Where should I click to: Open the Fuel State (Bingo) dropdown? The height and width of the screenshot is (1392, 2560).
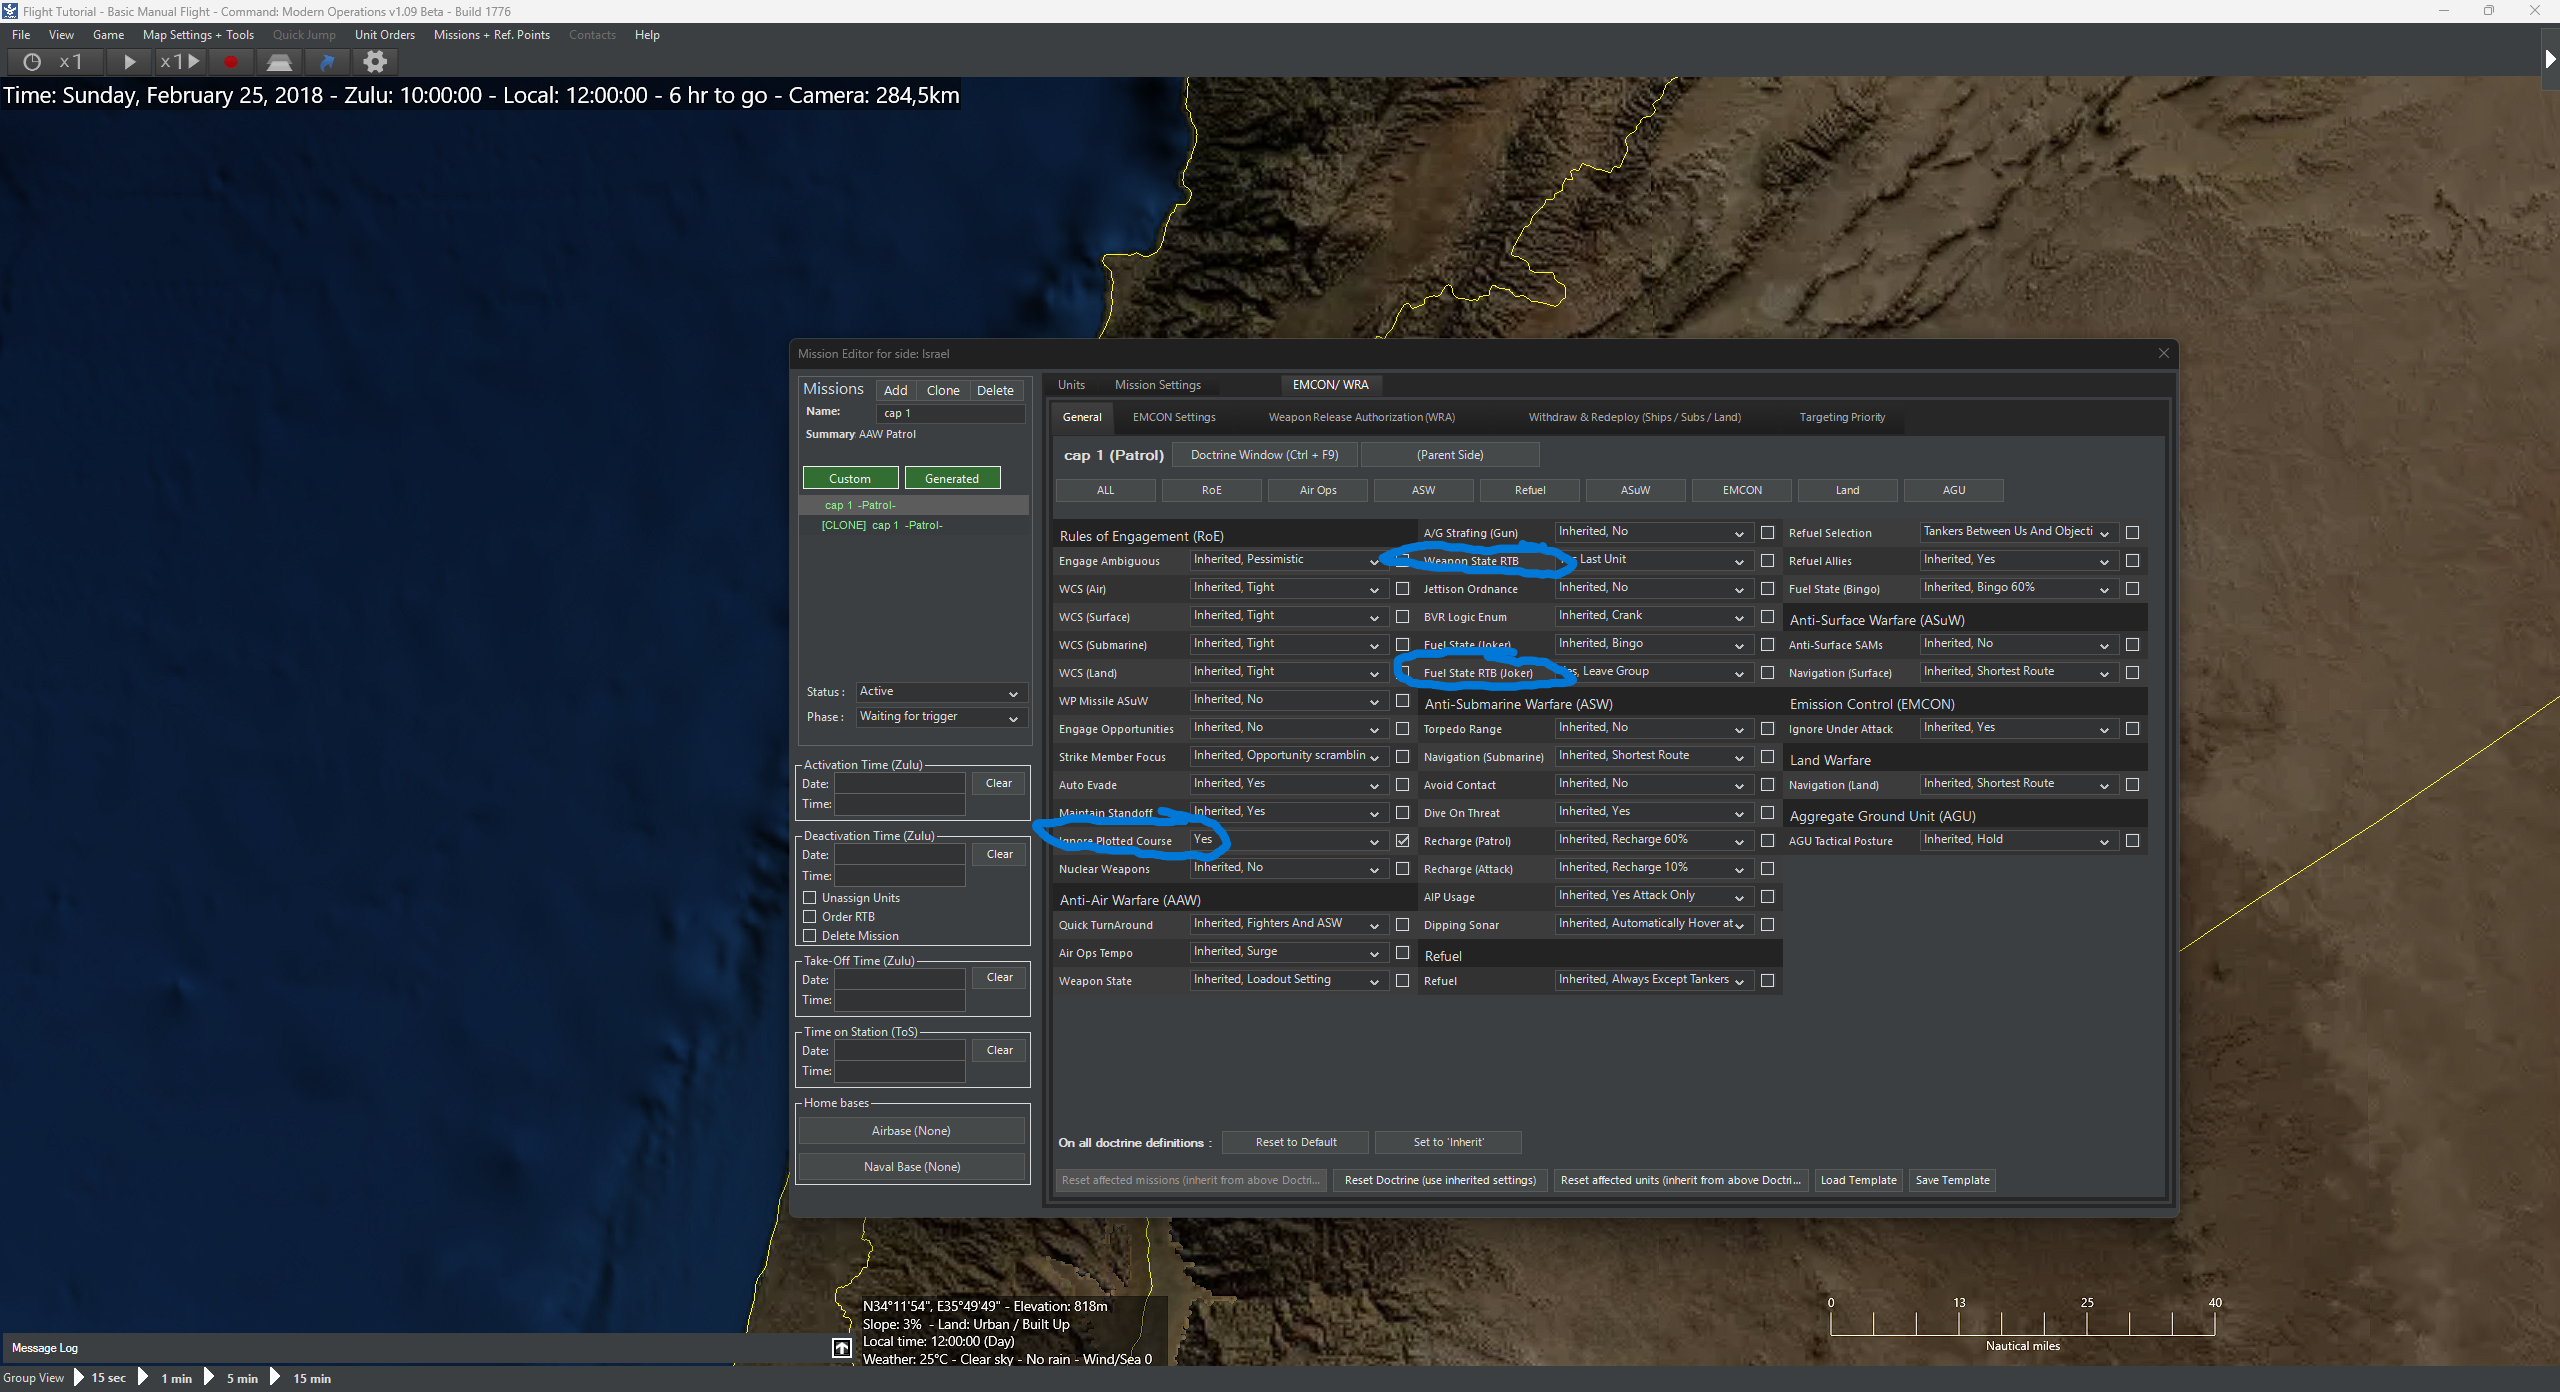point(2016,589)
